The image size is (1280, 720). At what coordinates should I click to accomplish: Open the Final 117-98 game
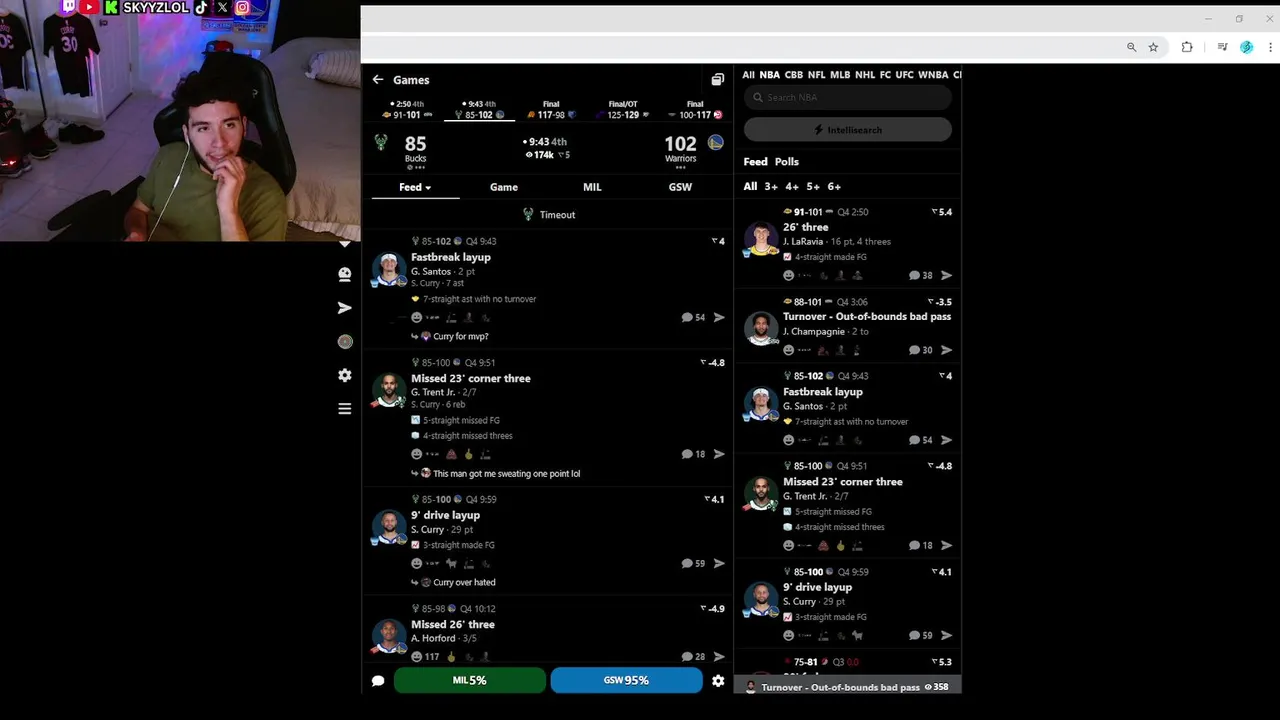[551, 110]
